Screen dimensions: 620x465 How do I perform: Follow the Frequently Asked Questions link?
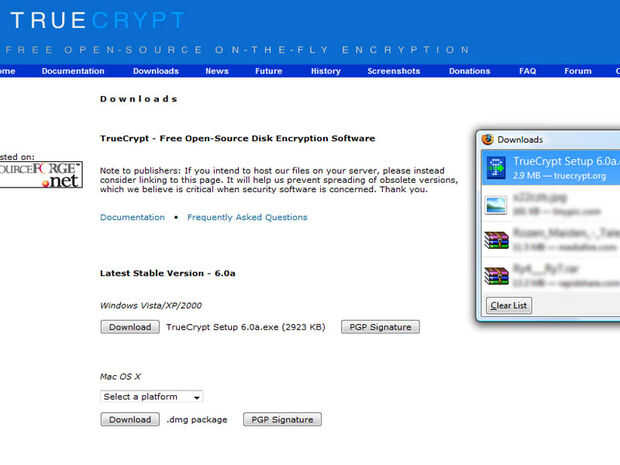[x=247, y=217]
